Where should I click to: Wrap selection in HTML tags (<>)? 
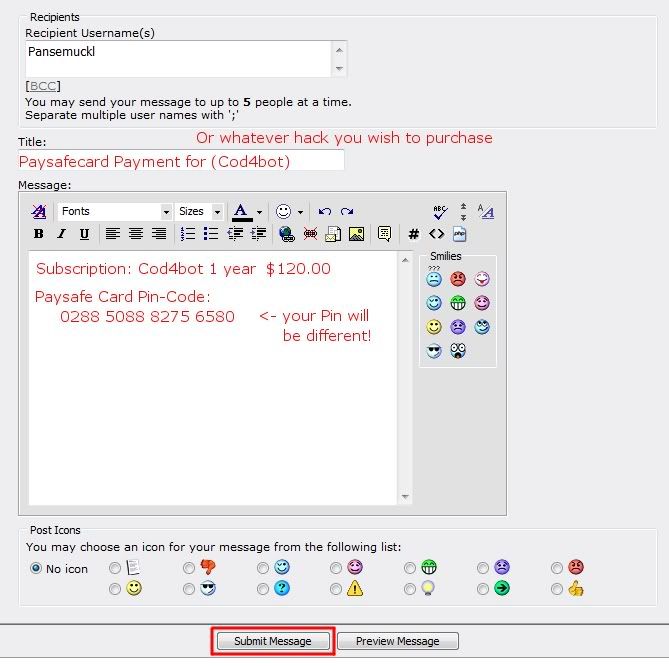[436, 234]
